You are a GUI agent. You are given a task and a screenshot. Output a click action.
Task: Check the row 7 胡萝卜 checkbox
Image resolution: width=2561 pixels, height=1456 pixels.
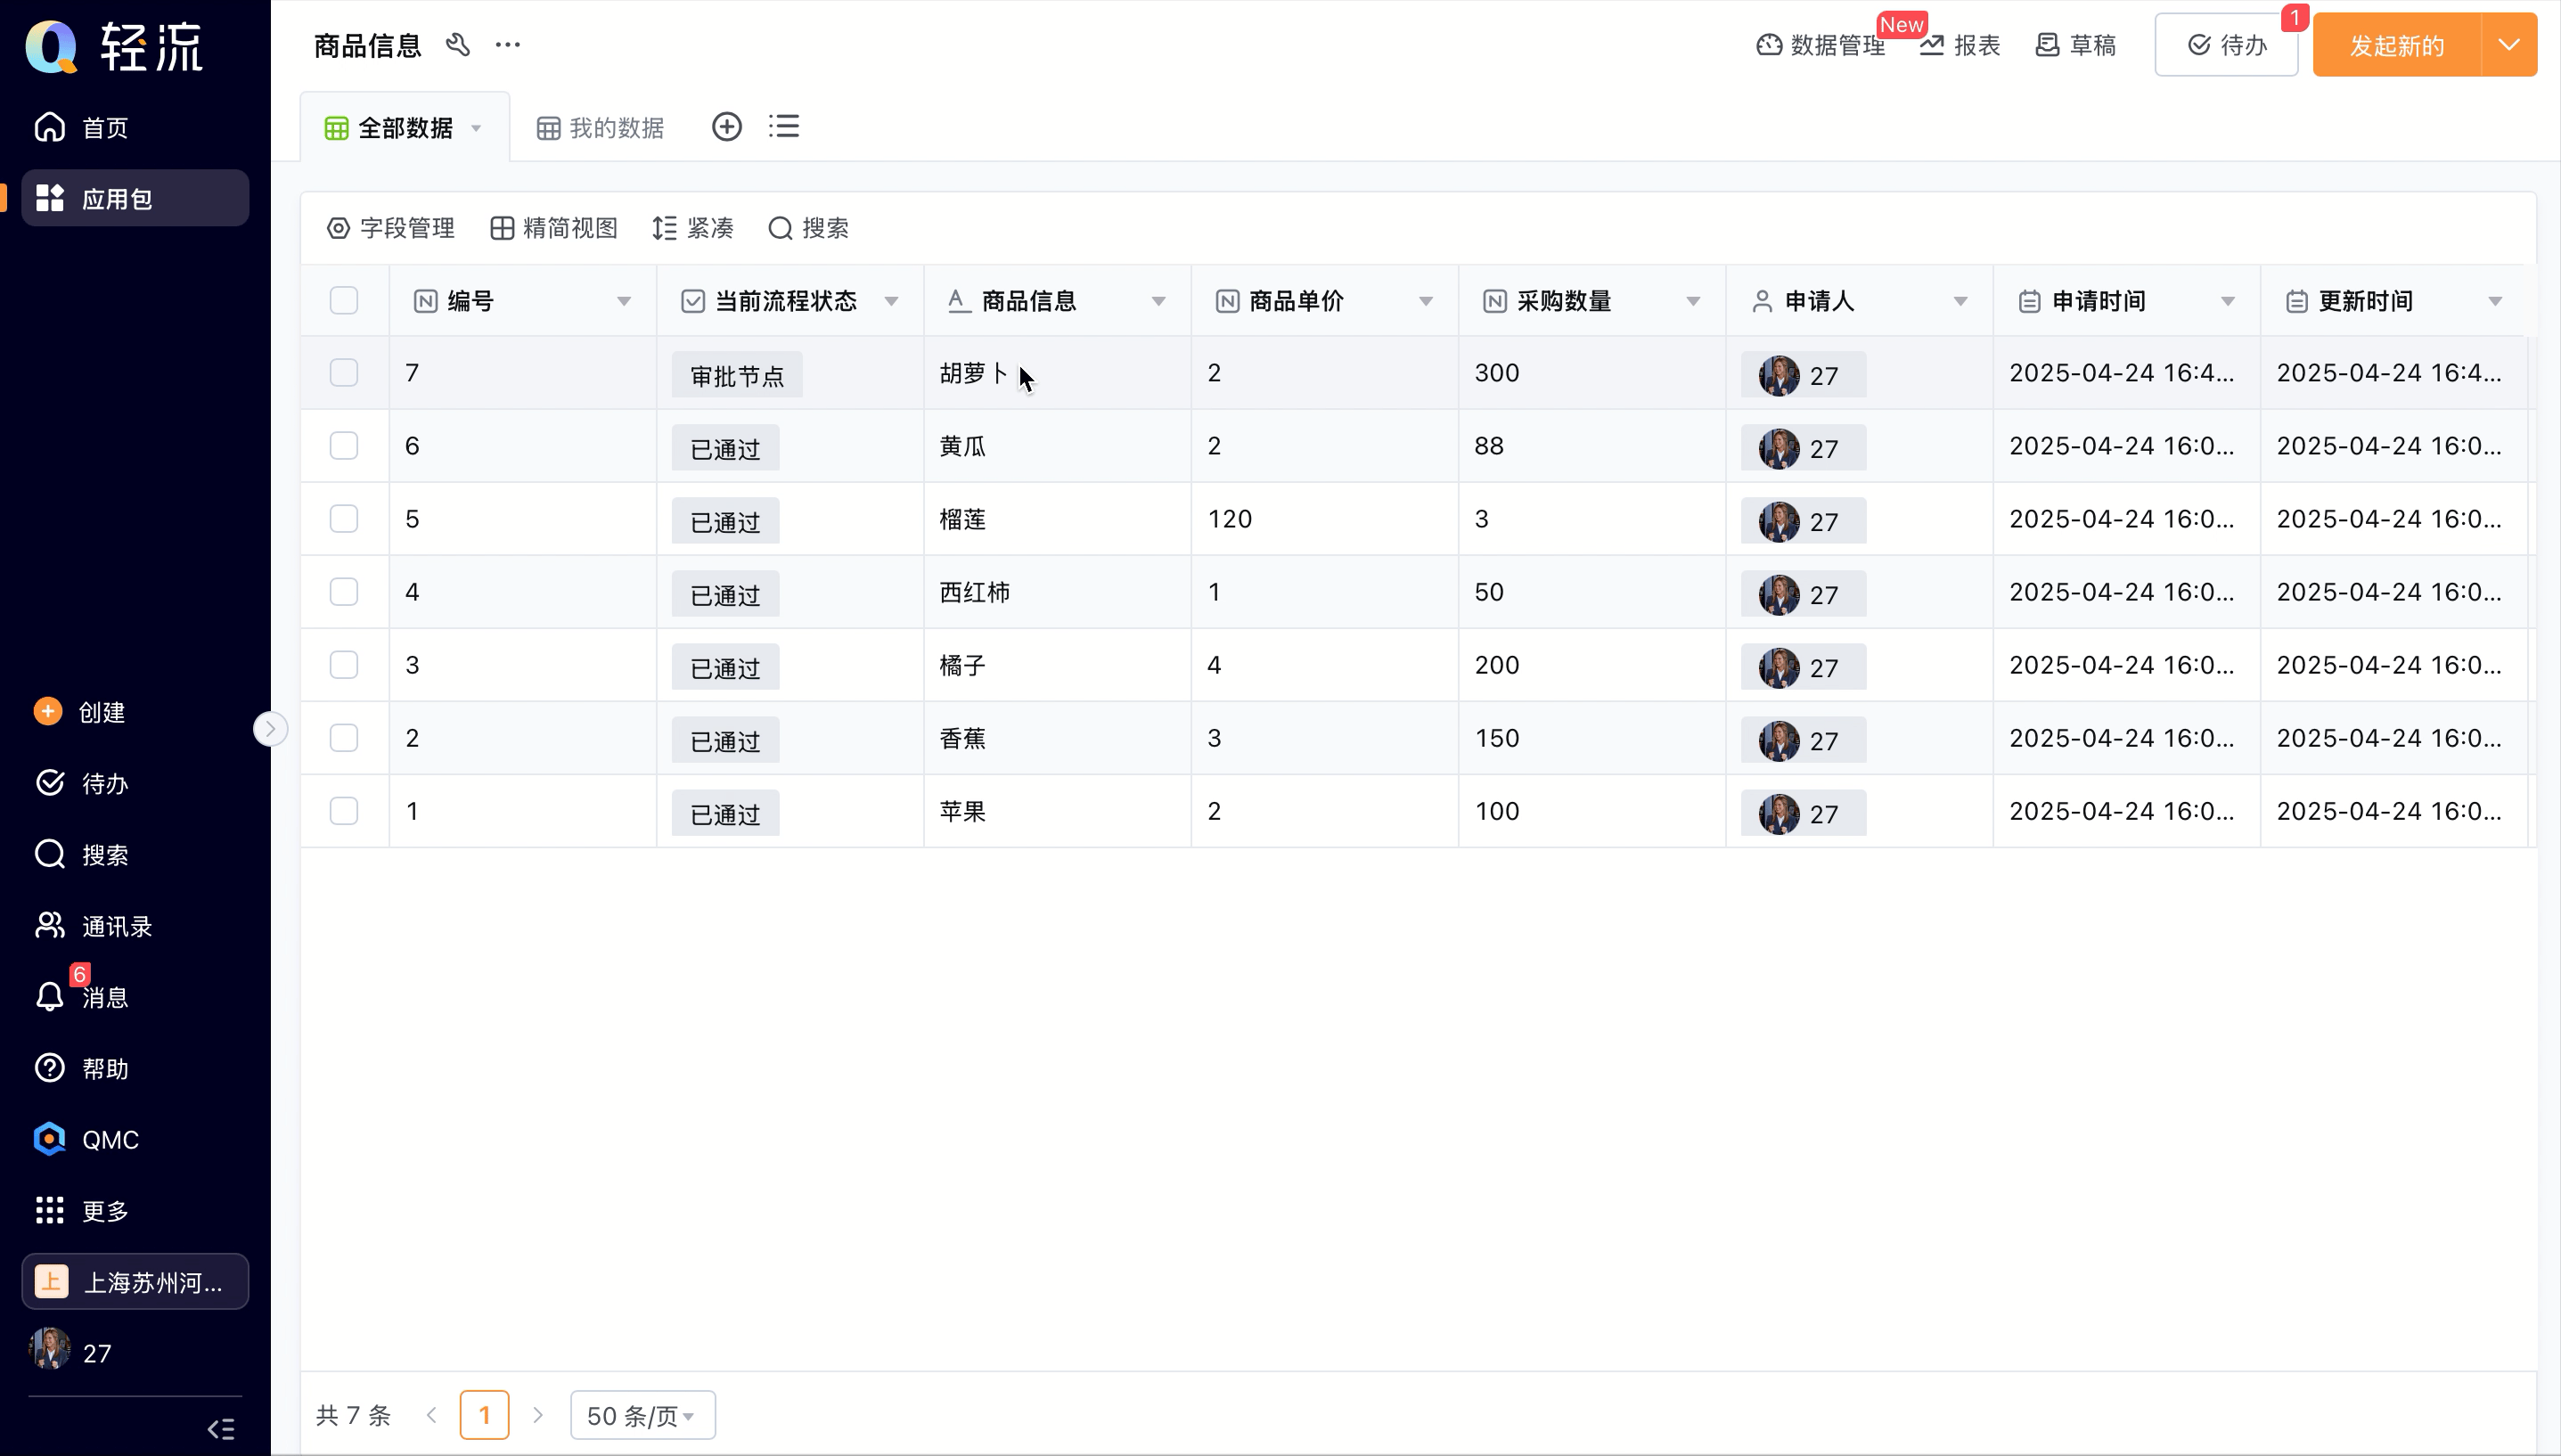344,373
